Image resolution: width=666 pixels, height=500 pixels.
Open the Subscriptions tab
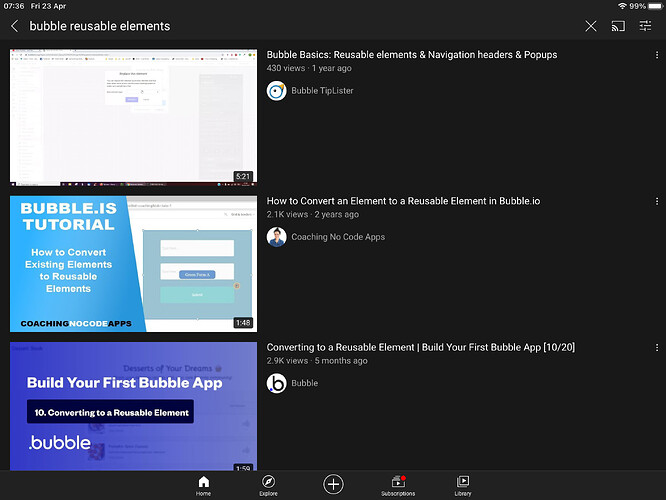pos(398,486)
